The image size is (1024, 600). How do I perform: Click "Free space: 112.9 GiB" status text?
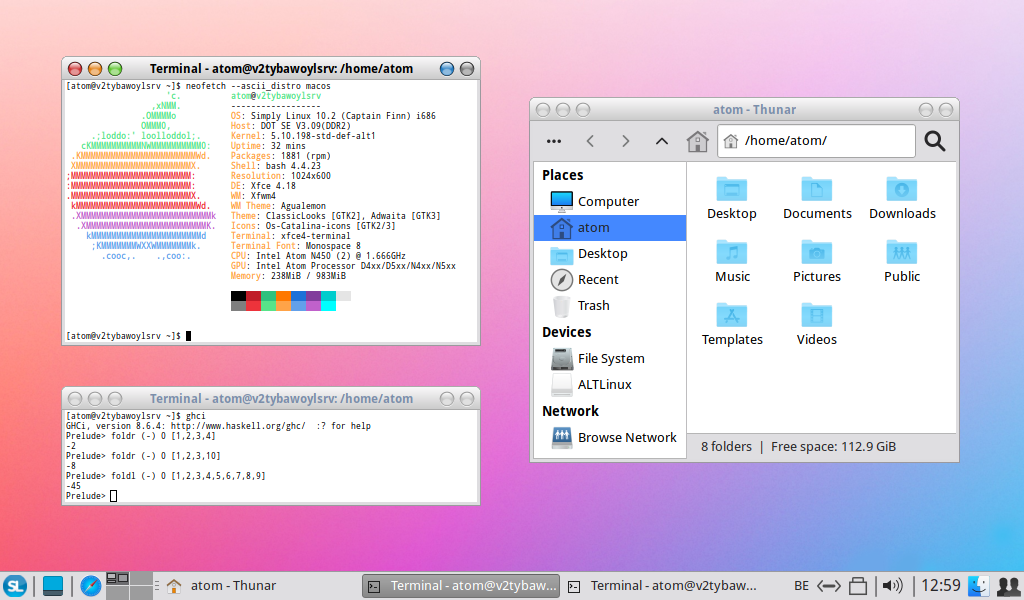[x=833, y=447]
